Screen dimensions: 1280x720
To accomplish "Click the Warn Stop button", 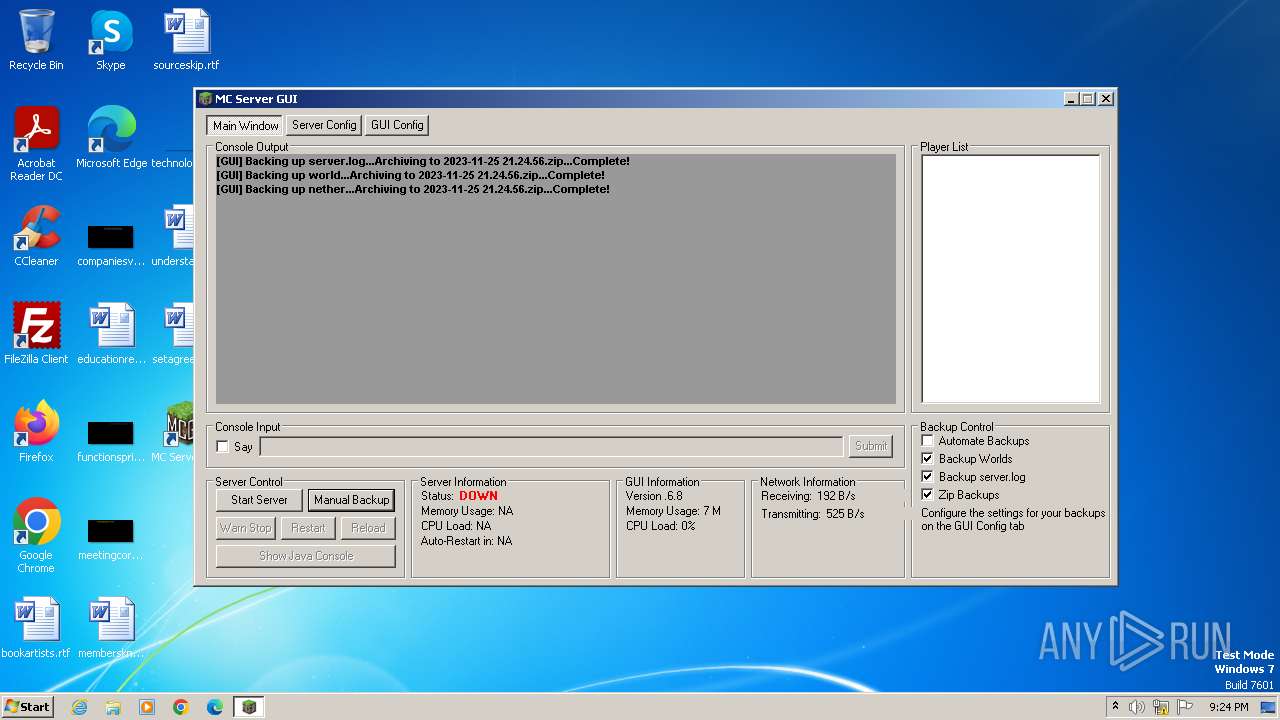I will point(246,528).
